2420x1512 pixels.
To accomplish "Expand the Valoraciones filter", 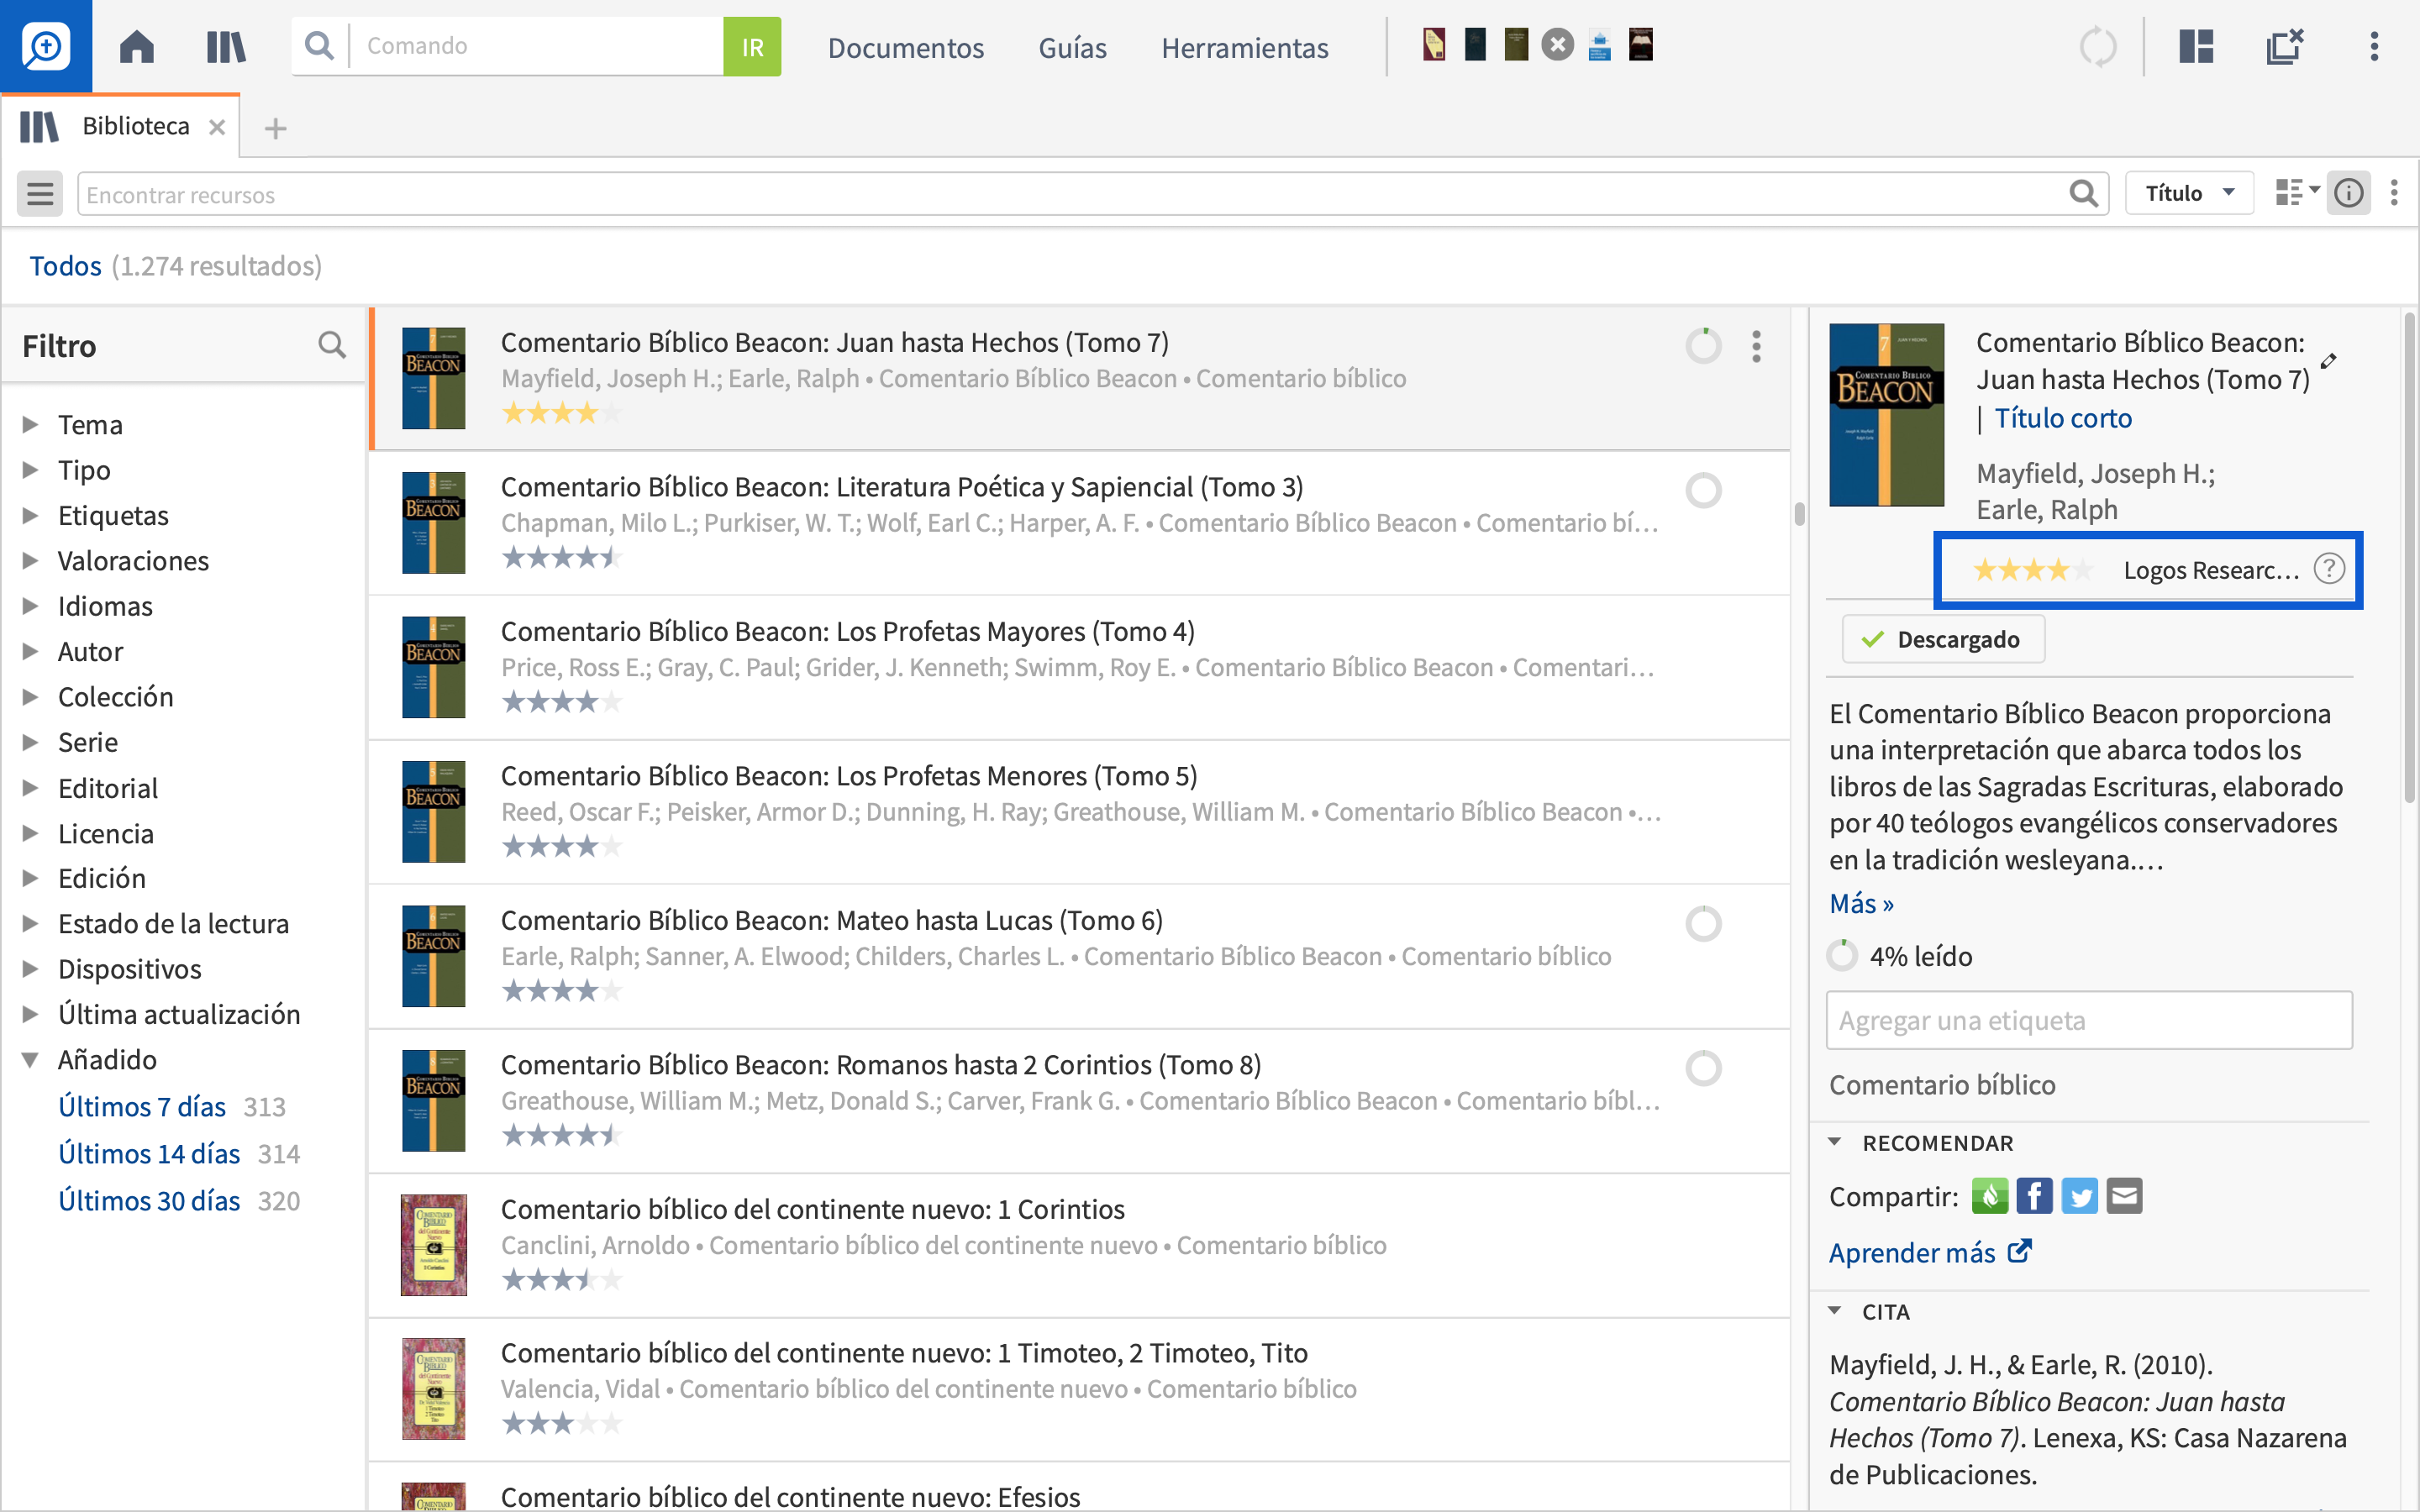I will (x=31, y=560).
